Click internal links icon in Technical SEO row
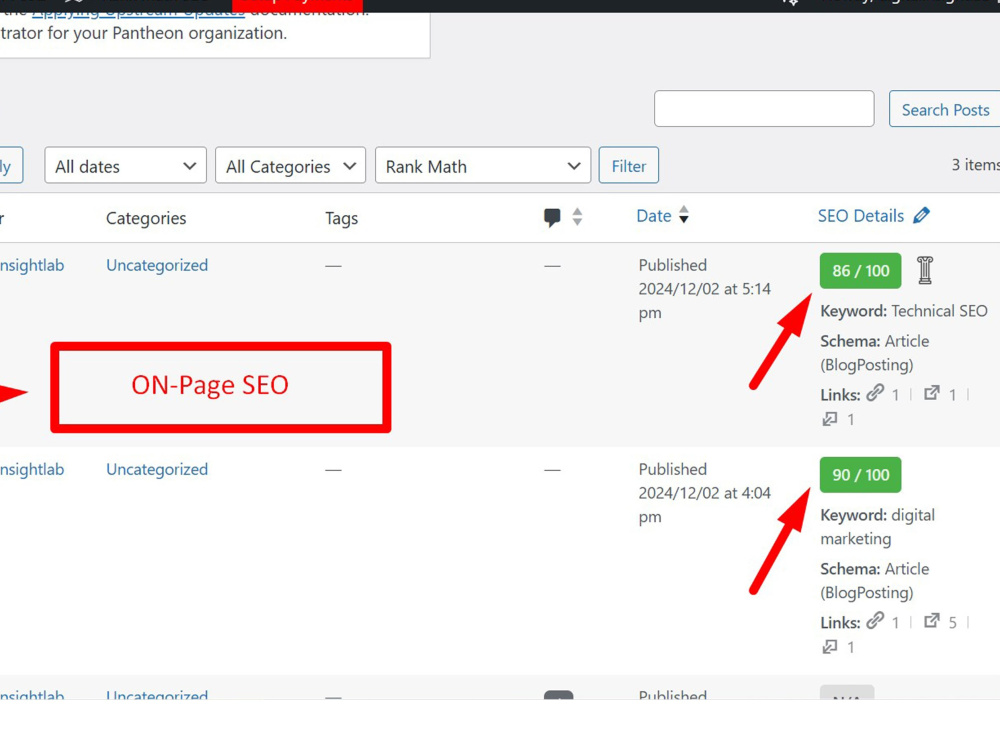This screenshot has width=1000, height=750. [875, 393]
